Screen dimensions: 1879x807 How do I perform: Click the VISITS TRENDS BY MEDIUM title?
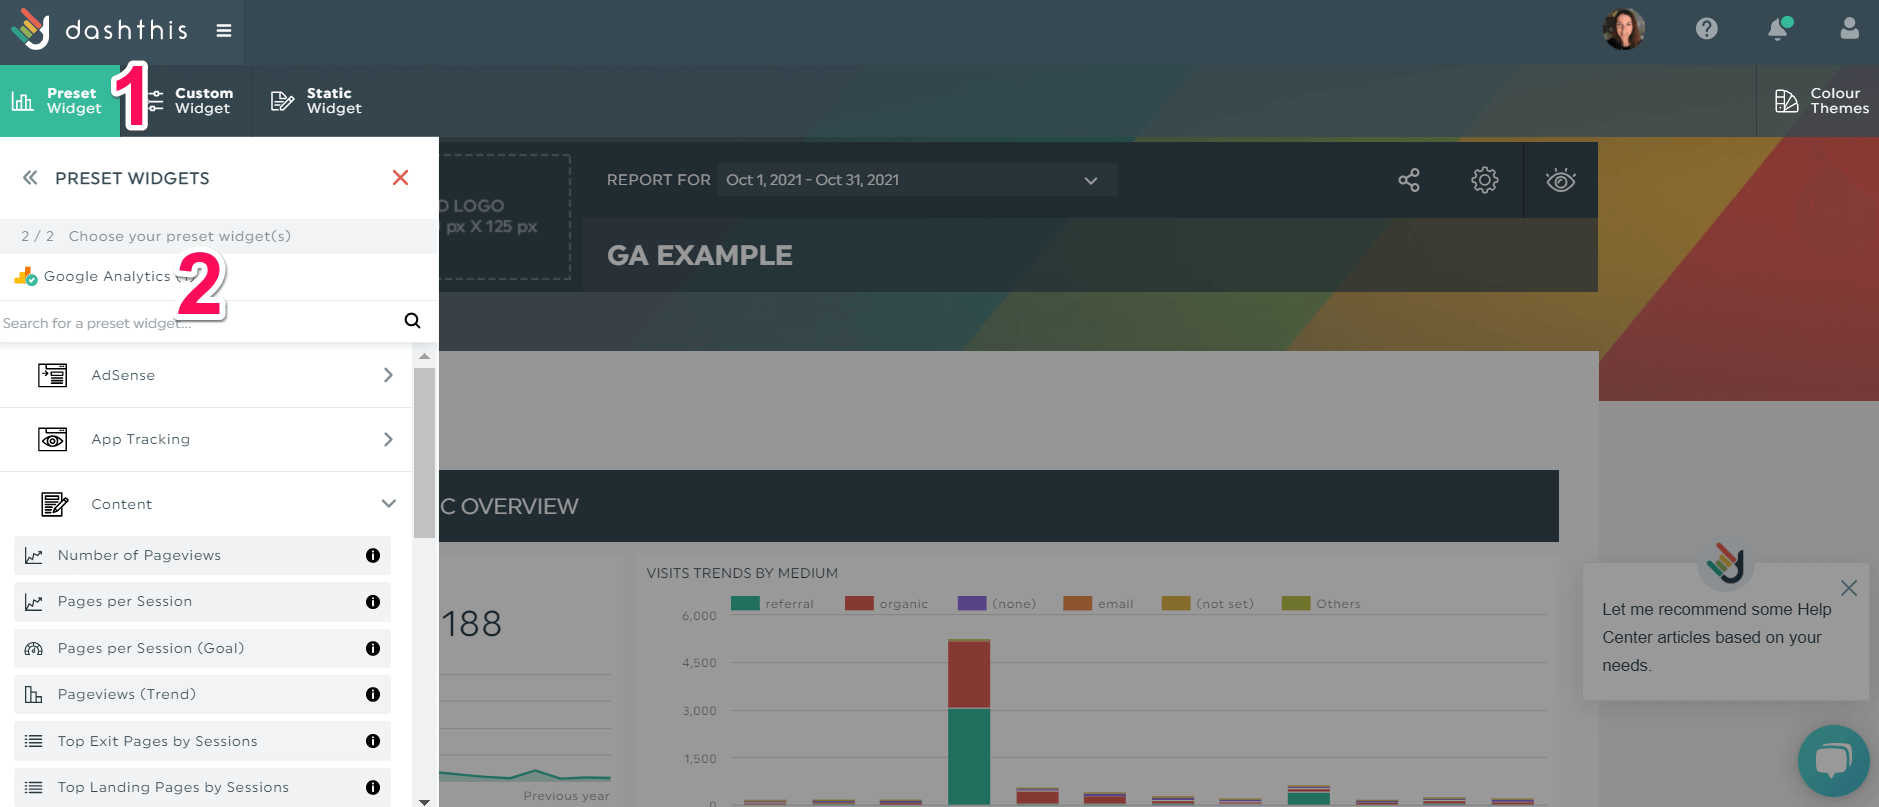coord(742,573)
